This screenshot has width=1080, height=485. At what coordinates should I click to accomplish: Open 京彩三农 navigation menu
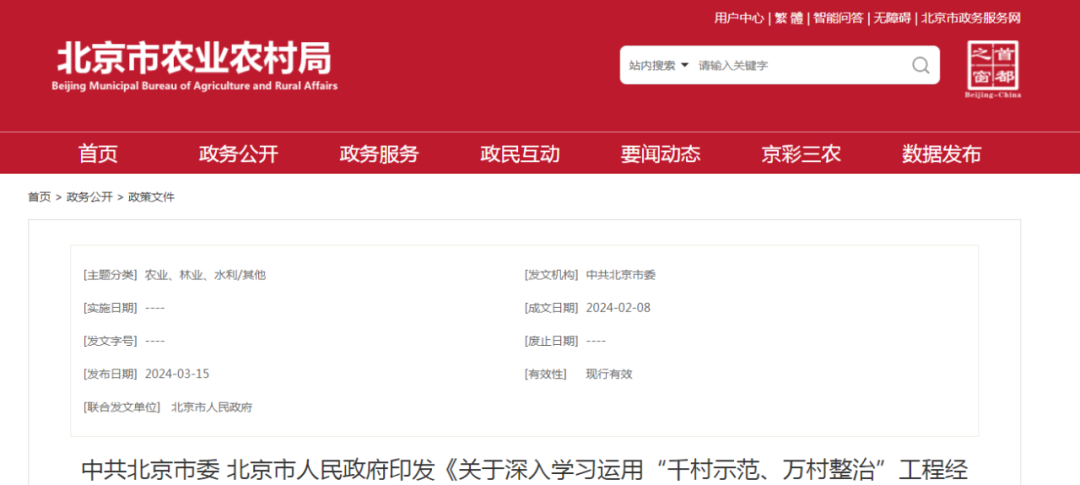coord(801,154)
